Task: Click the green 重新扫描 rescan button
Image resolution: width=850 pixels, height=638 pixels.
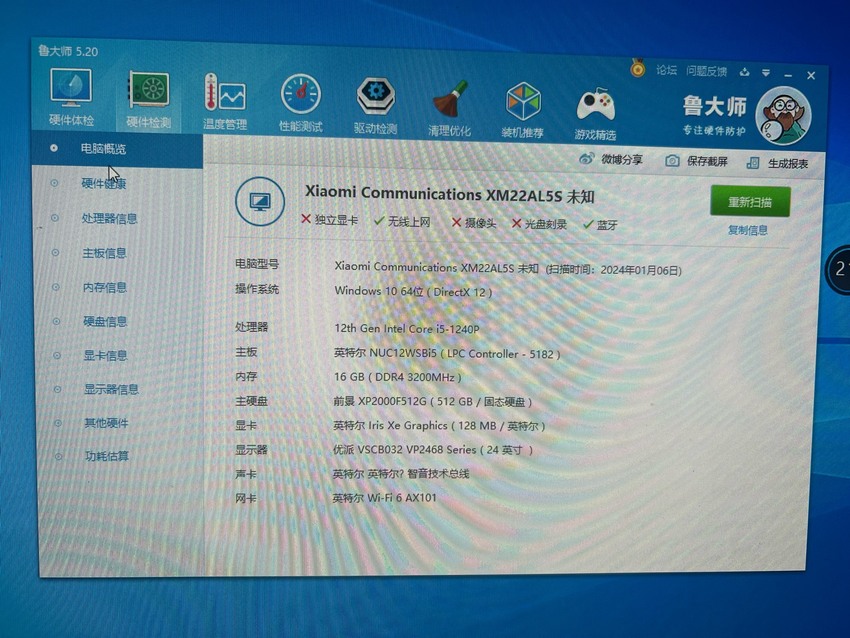Action: point(750,202)
